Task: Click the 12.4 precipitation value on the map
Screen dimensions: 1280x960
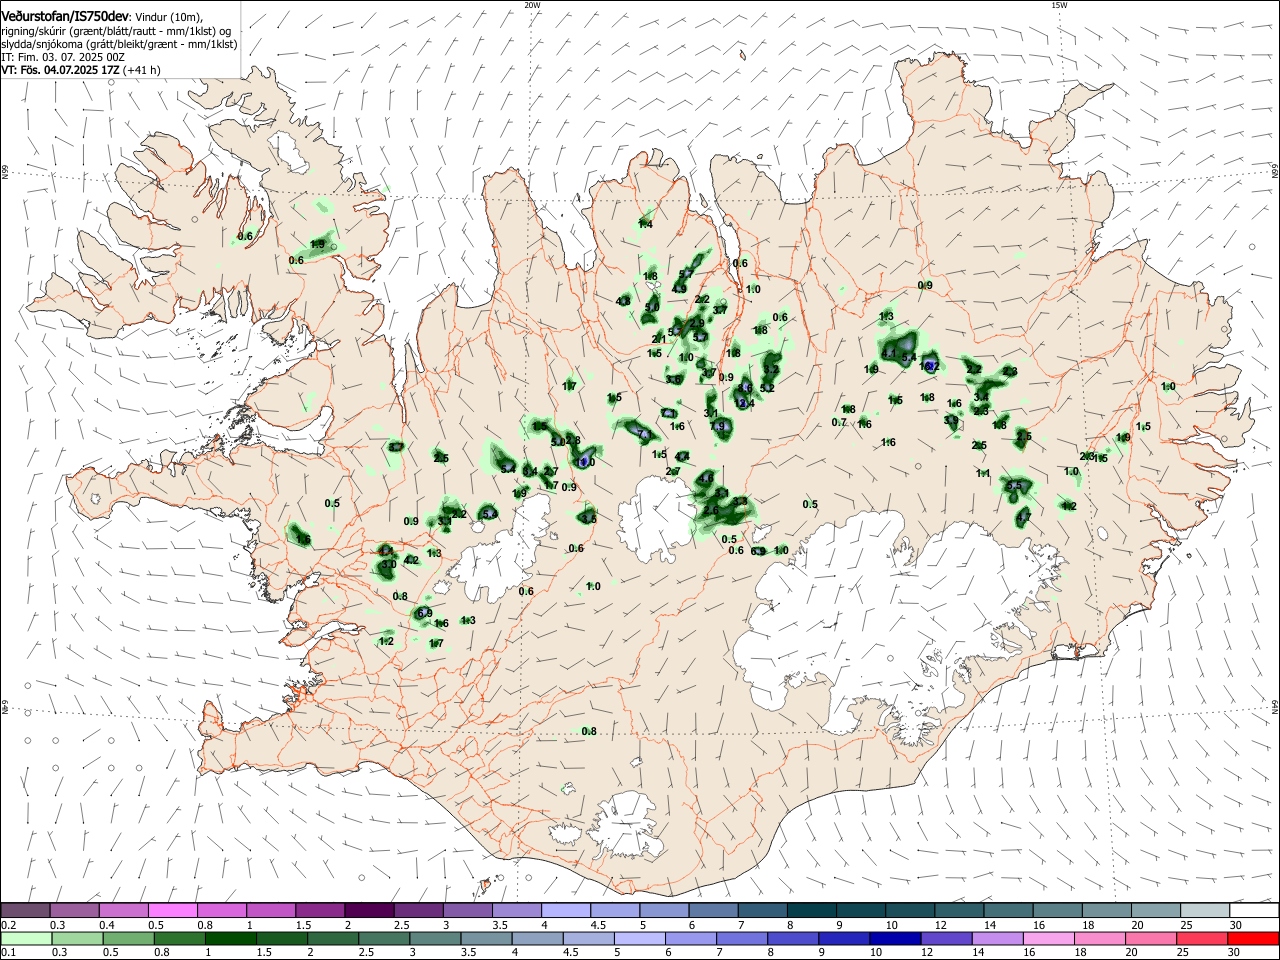Action: click(744, 404)
